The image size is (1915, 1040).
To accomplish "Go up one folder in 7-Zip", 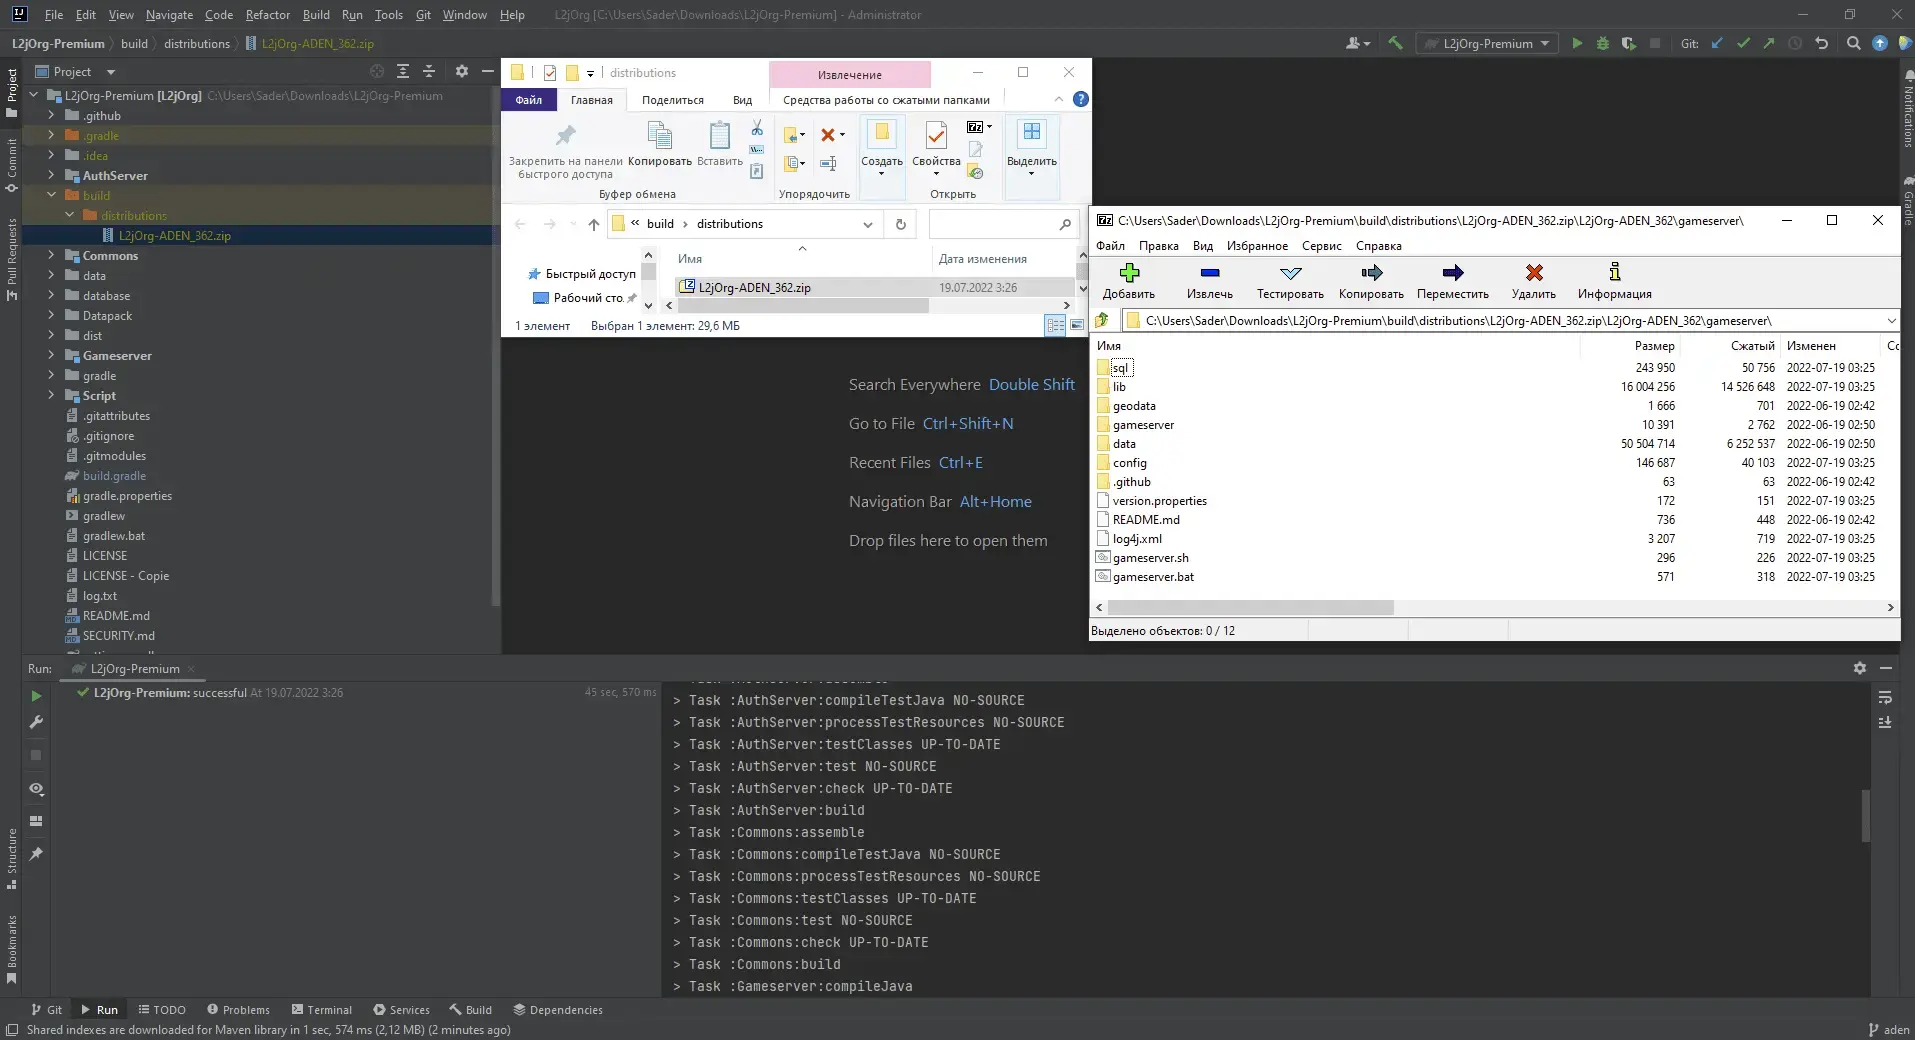I will coord(1102,320).
